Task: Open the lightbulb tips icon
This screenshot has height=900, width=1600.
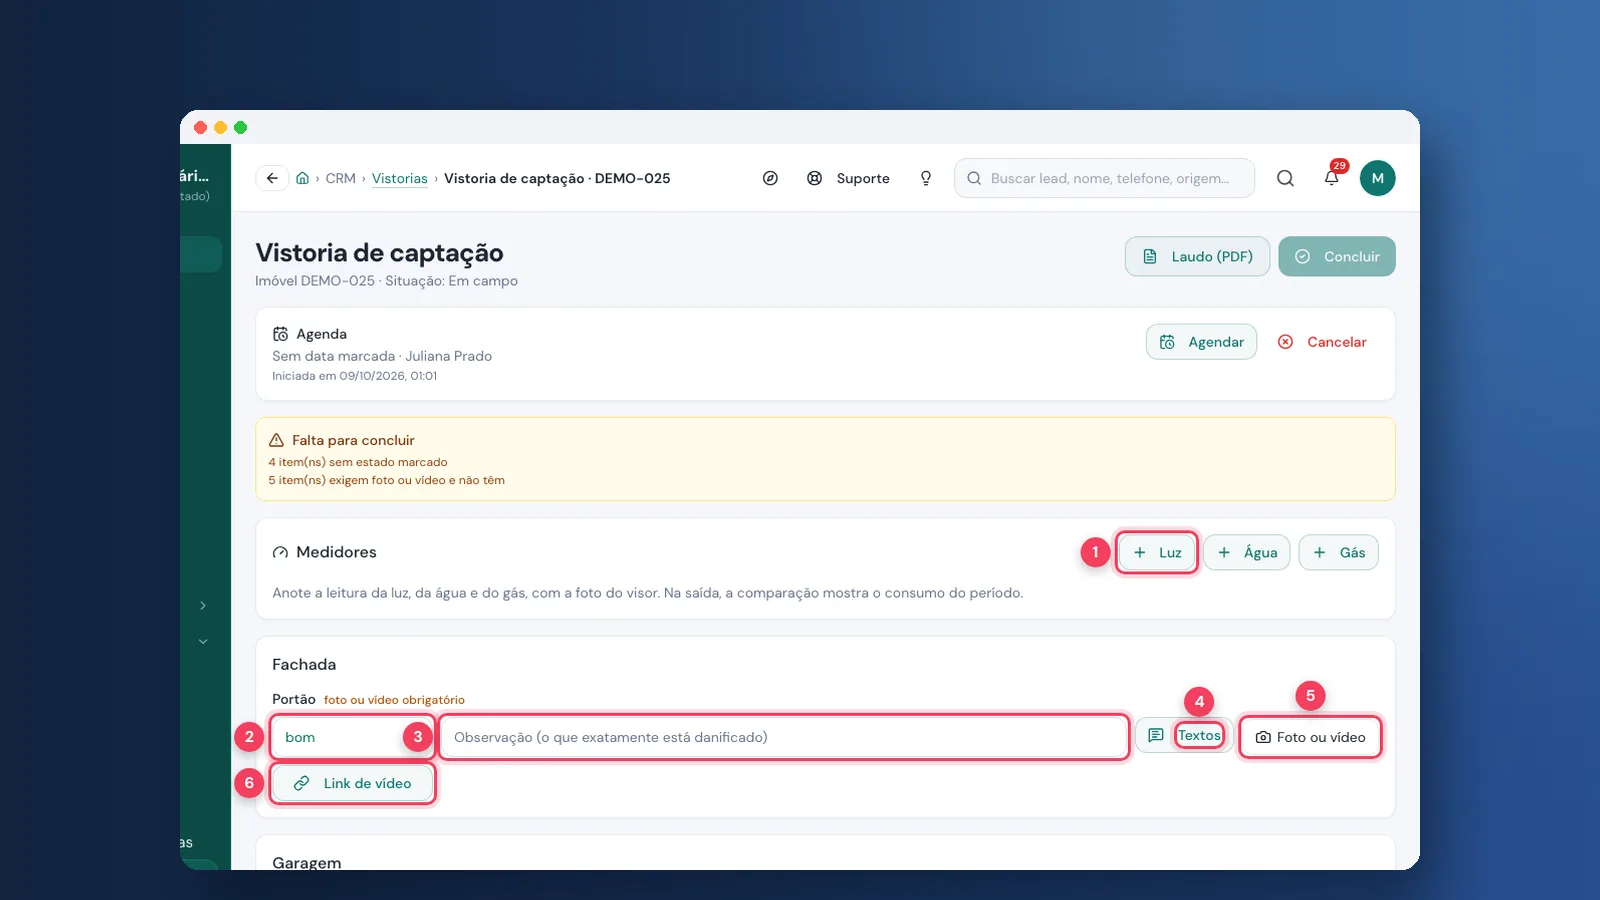Action: (x=926, y=178)
